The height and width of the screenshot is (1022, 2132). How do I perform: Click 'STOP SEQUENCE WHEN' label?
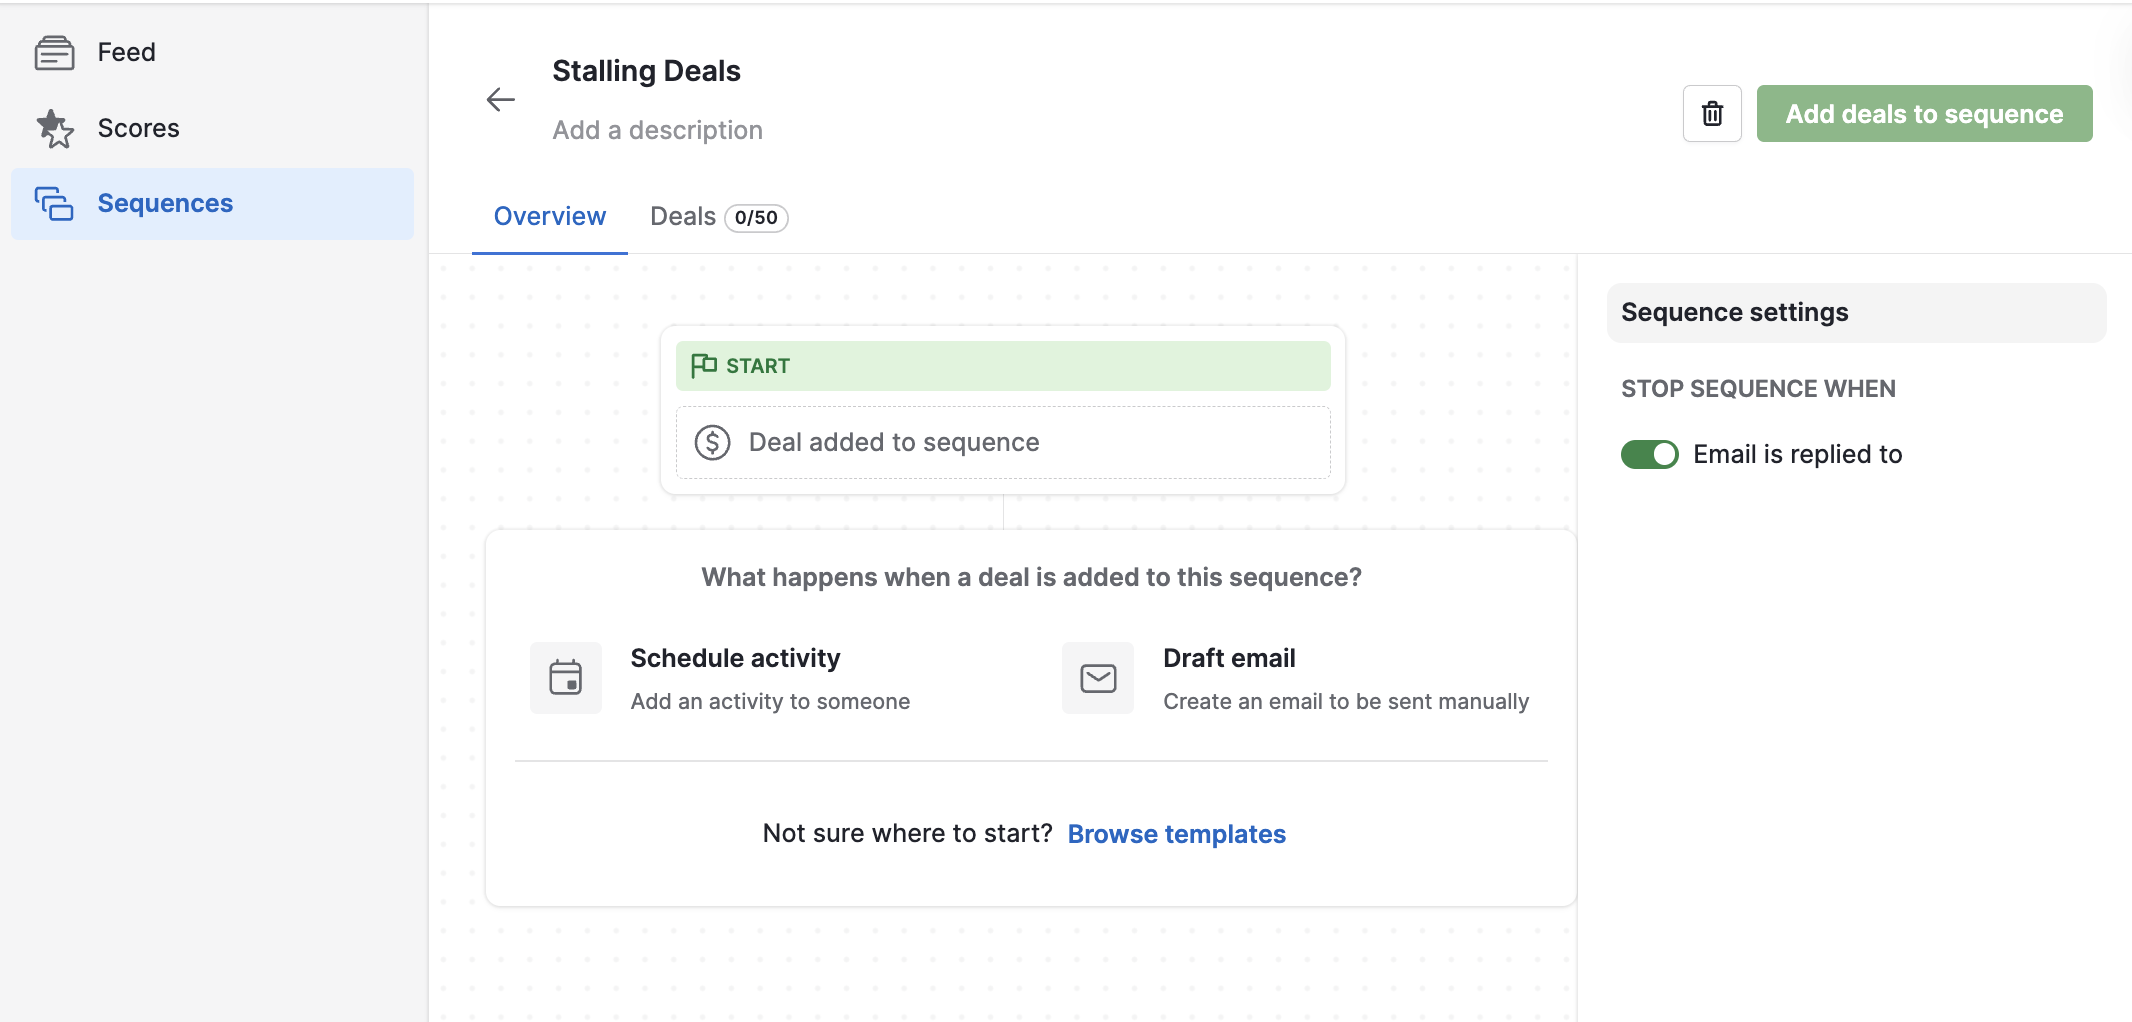pyautogui.click(x=1758, y=389)
